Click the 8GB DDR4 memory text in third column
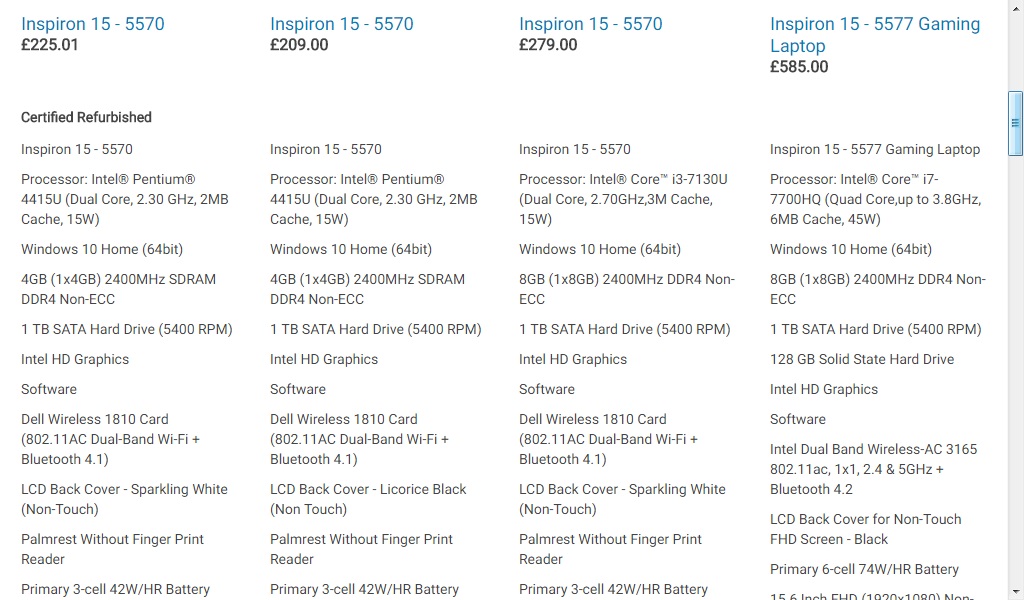1024x600 pixels. point(626,289)
